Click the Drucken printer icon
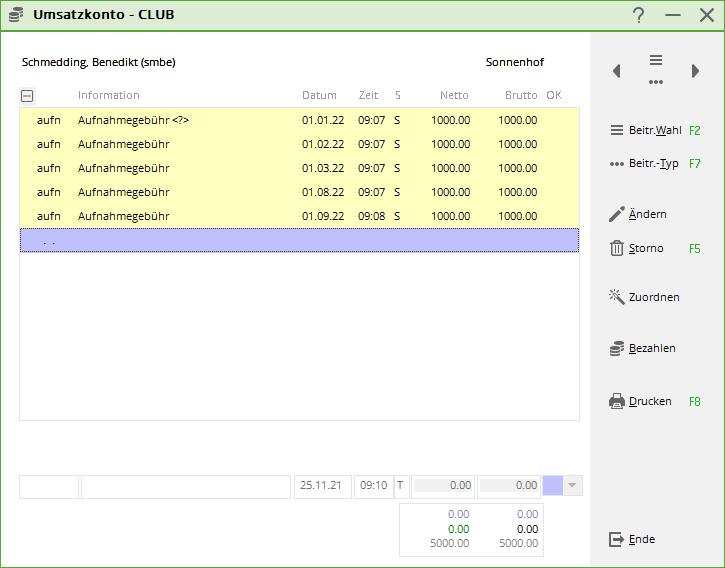This screenshot has height=568, width=725. click(x=616, y=401)
